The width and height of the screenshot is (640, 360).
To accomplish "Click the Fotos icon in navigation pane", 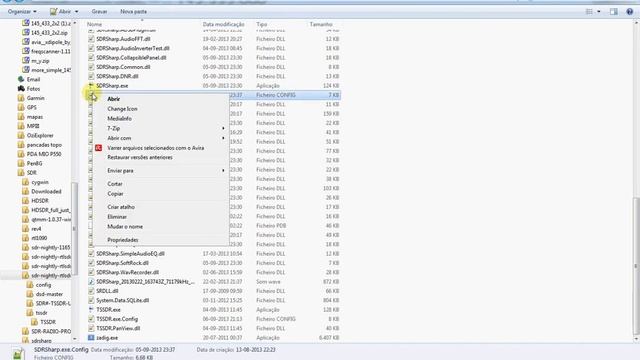I will (21, 89).
